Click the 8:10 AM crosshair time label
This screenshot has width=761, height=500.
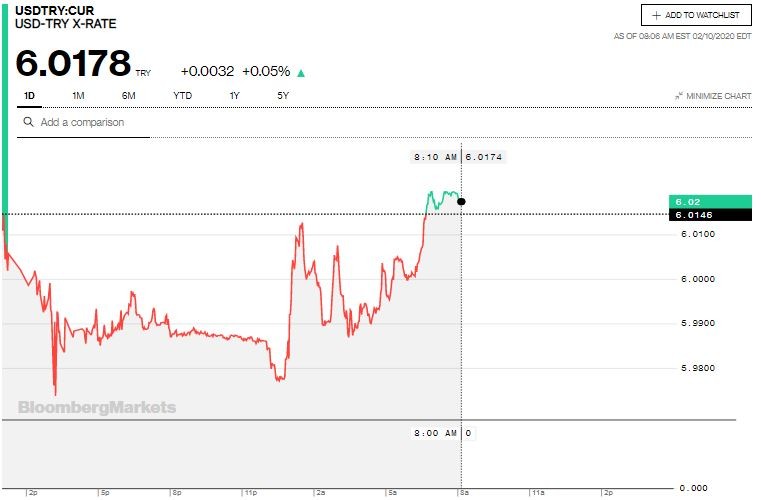coord(435,157)
